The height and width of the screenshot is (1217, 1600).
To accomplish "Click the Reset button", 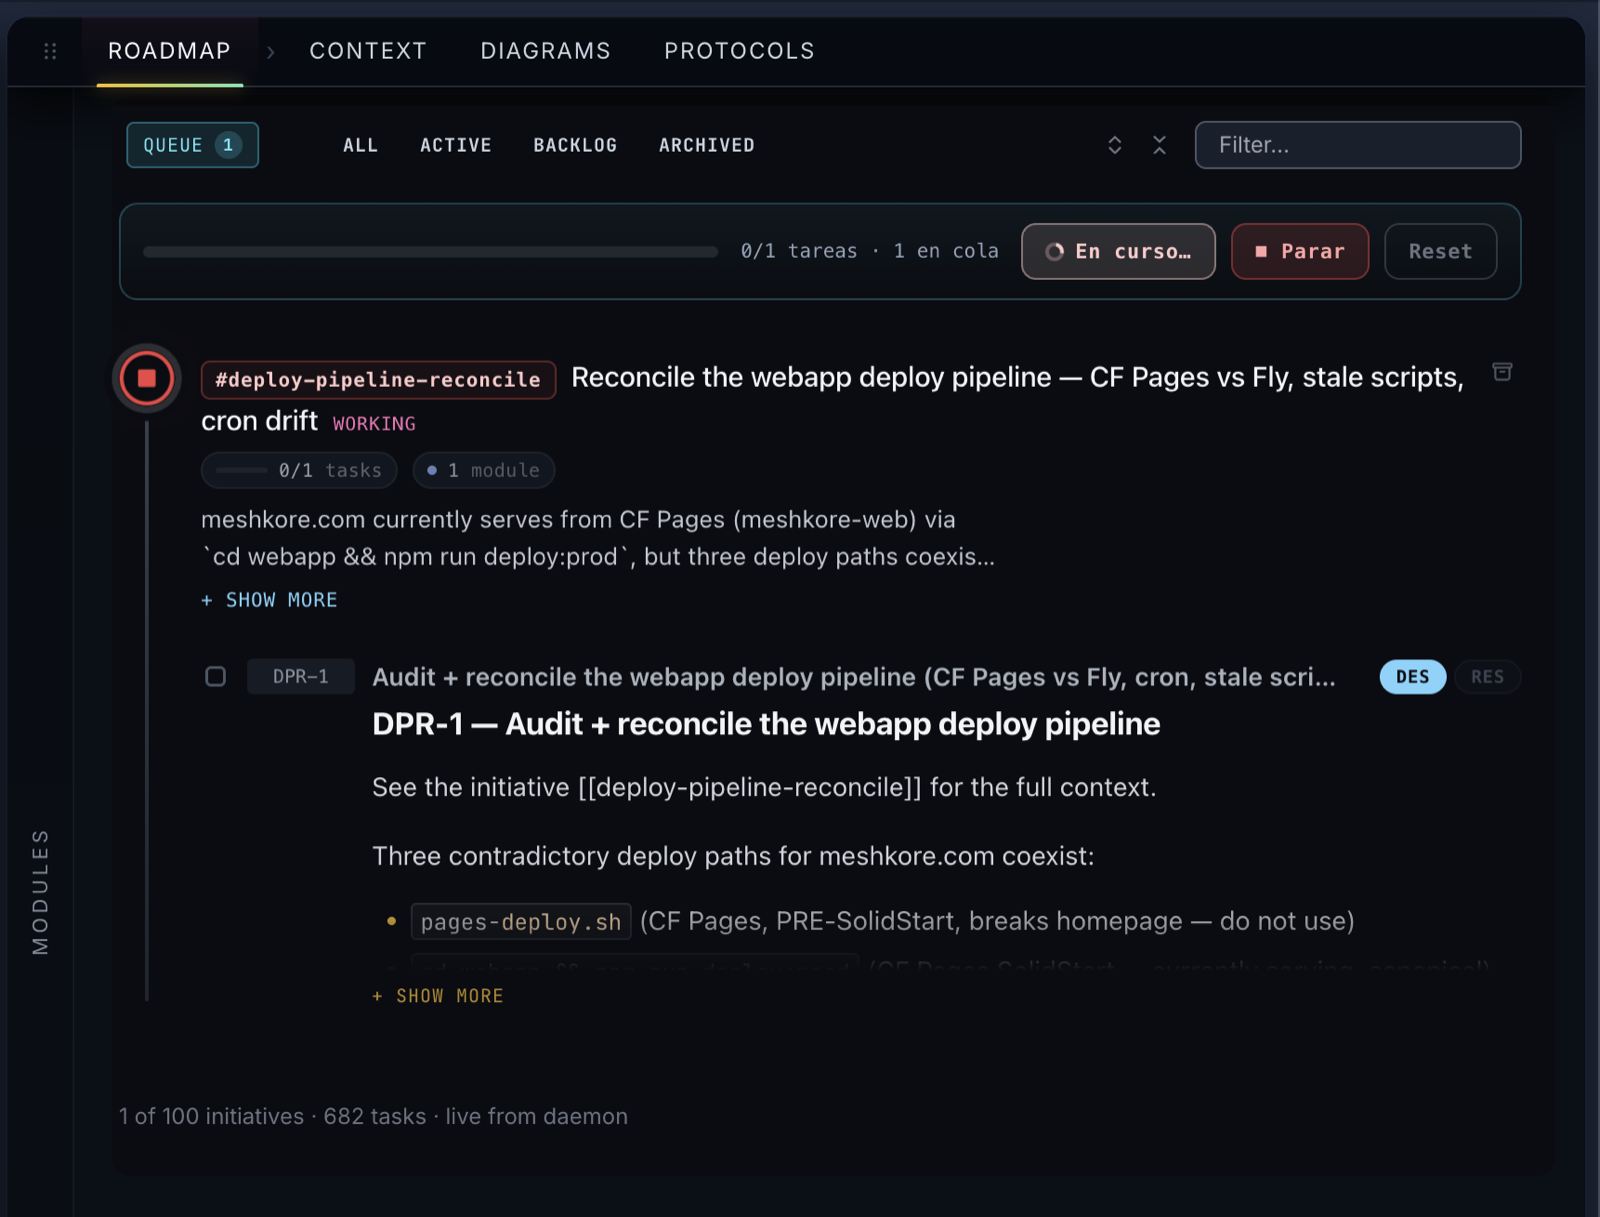I will (x=1440, y=251).
